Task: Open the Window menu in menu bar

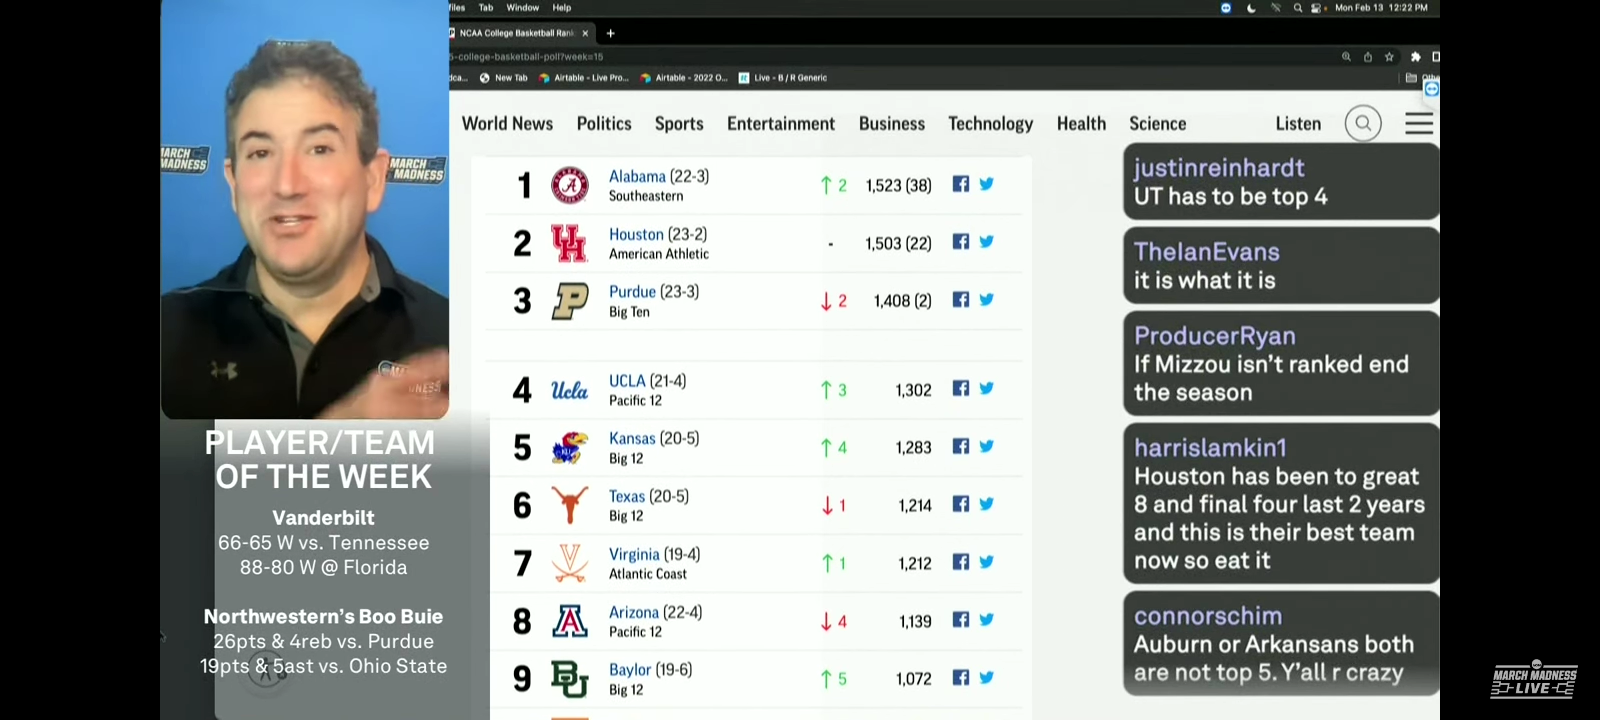Action: (x=522, y=8)
